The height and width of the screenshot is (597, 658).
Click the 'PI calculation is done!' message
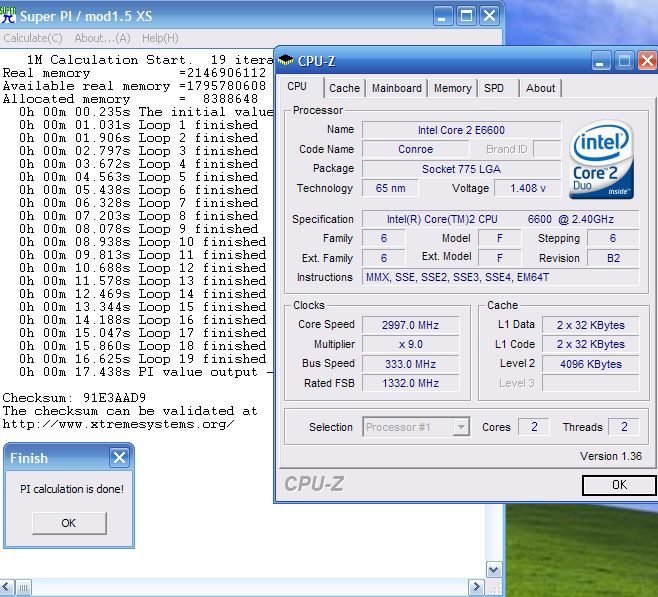tap(72, 489)
